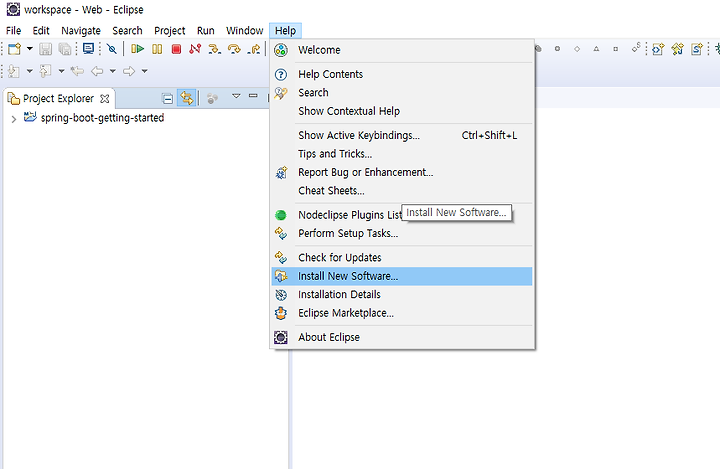Click the Step Over icon
The image size is (720, 469).
click(x=234, y=49)
